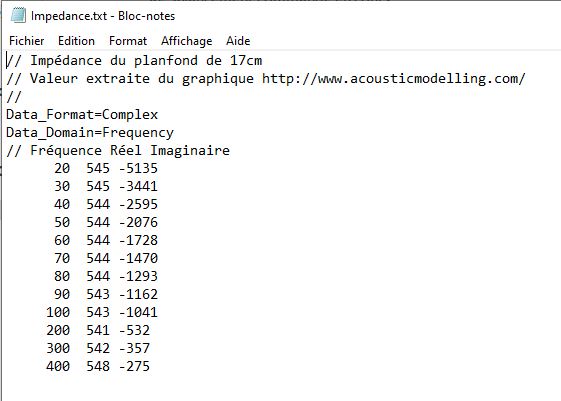Click the frequency value 20
This screenshot has height=401, width=561.
pos(62,168)
